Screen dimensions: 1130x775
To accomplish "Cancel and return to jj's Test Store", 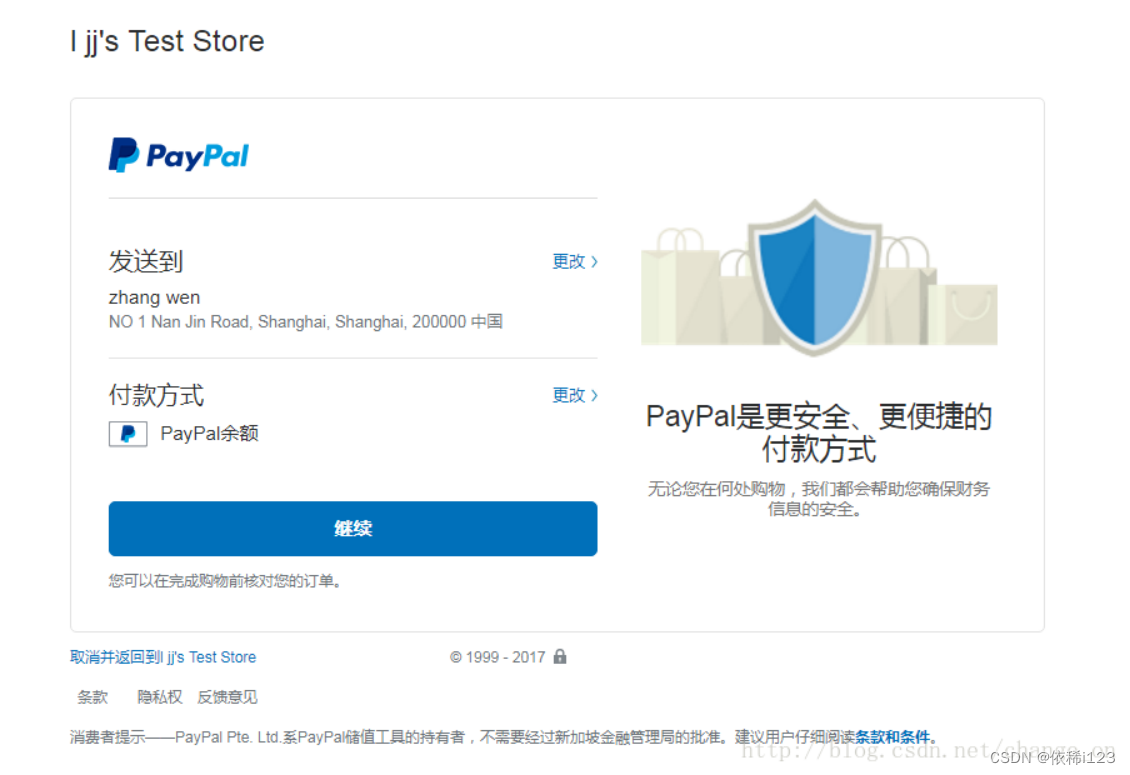I will [163, 657].
